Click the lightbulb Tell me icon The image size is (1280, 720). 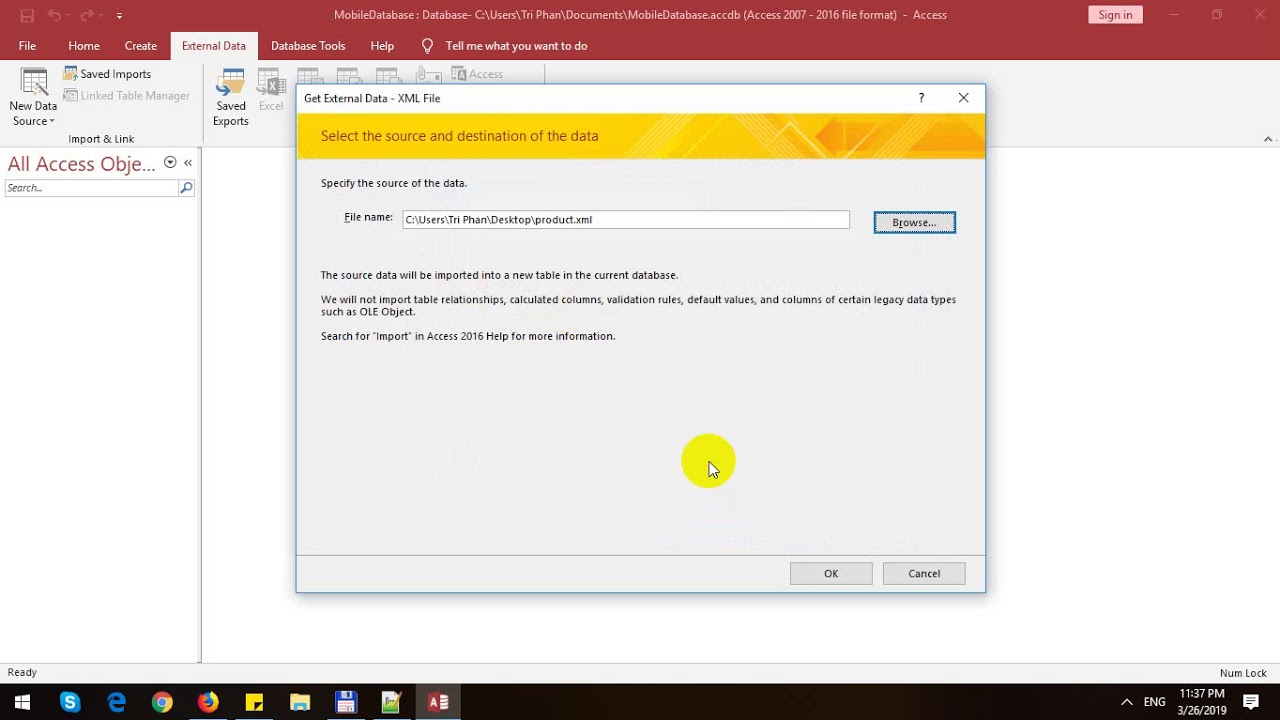pos(427,46)
